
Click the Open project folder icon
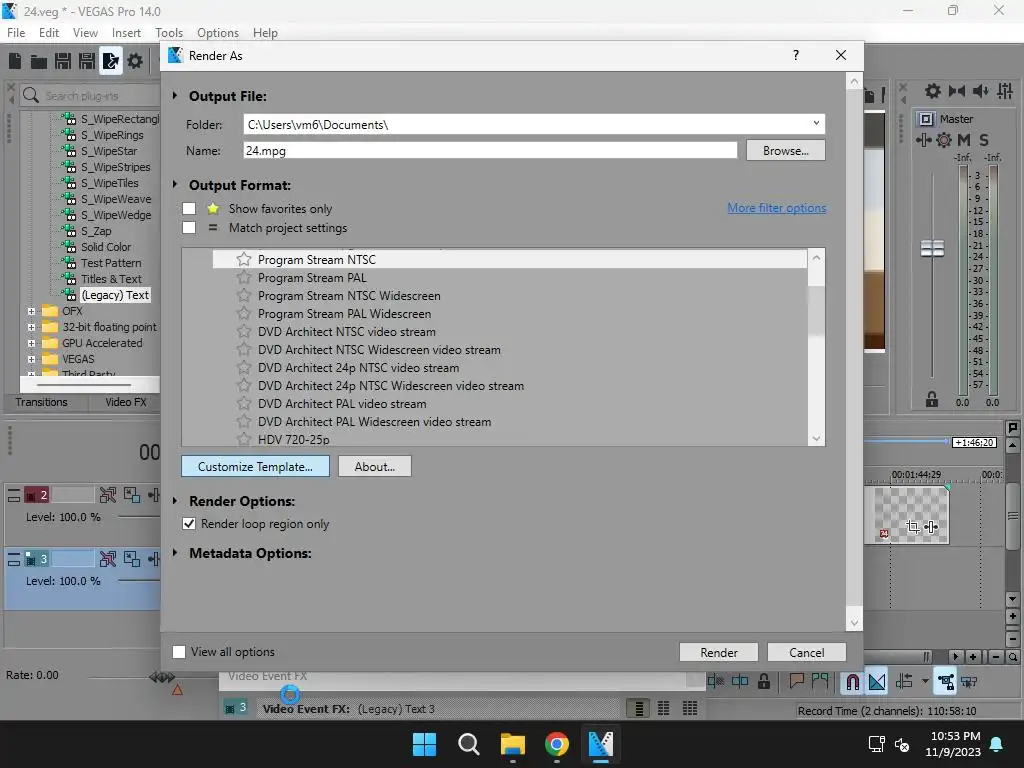tap(39, 61)
